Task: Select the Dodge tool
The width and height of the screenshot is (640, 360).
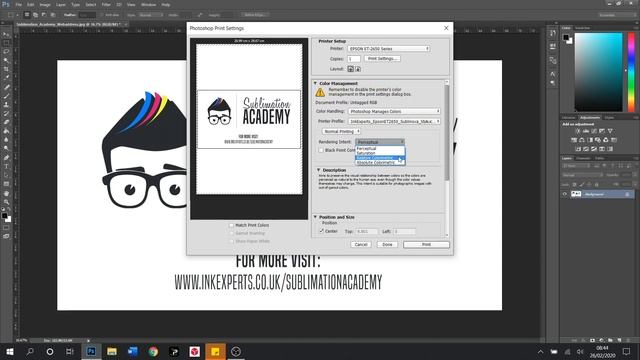Action: click(x=6, y=149)
